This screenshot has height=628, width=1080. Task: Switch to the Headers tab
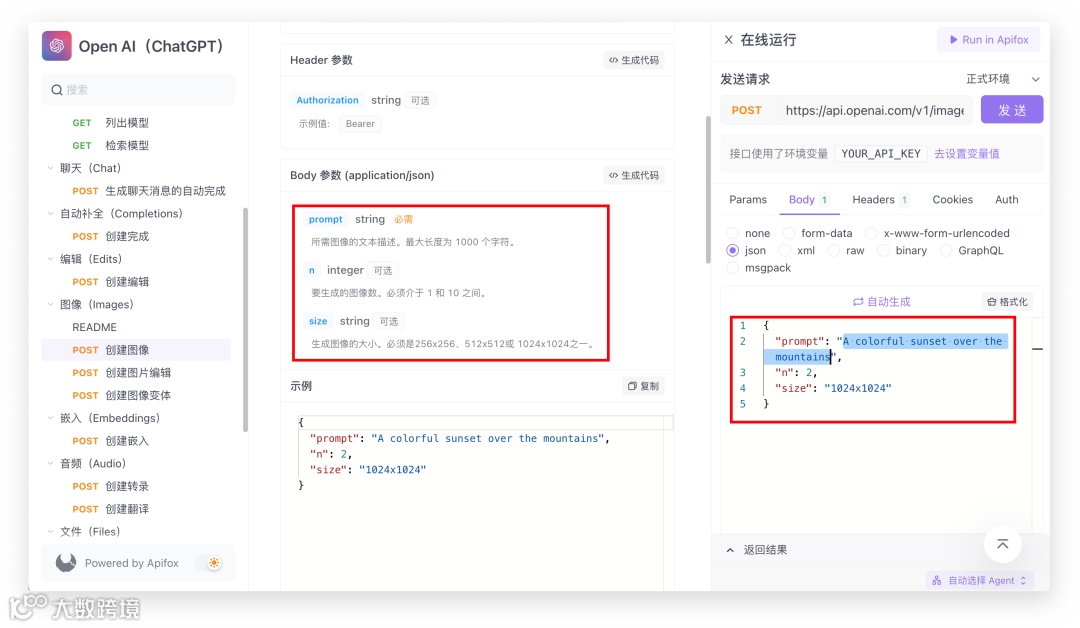[x=880, y=200]
